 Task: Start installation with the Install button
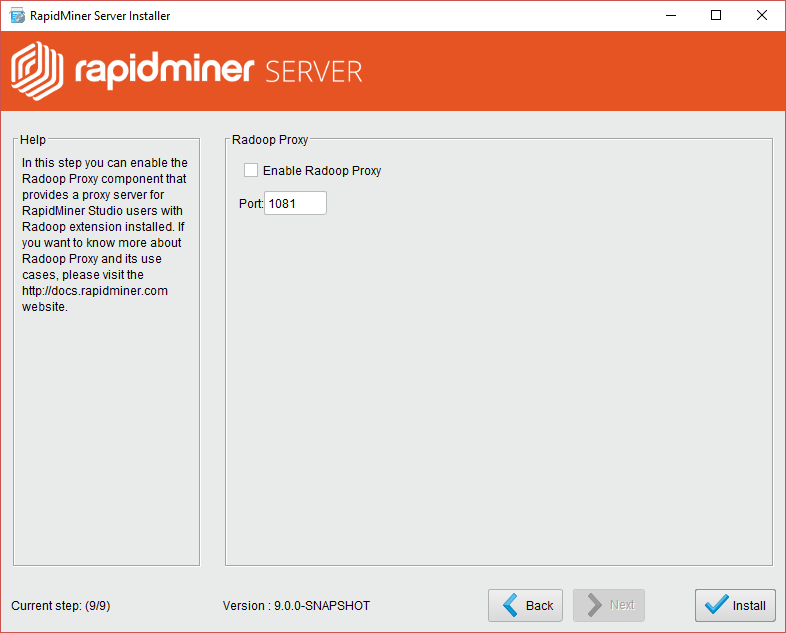(735, 605)
